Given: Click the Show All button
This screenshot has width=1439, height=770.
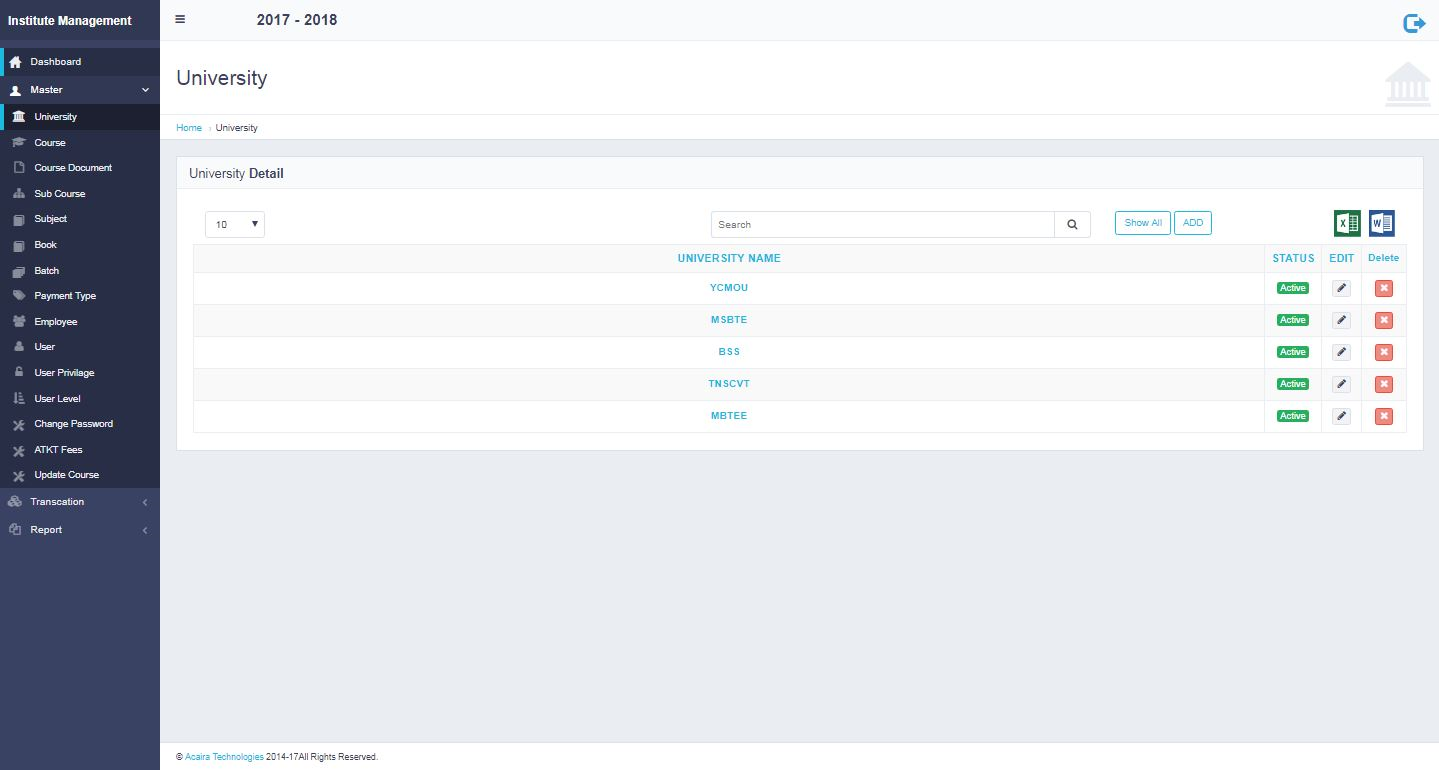Looking at the screenshot, I should (x=1142, y=223).
